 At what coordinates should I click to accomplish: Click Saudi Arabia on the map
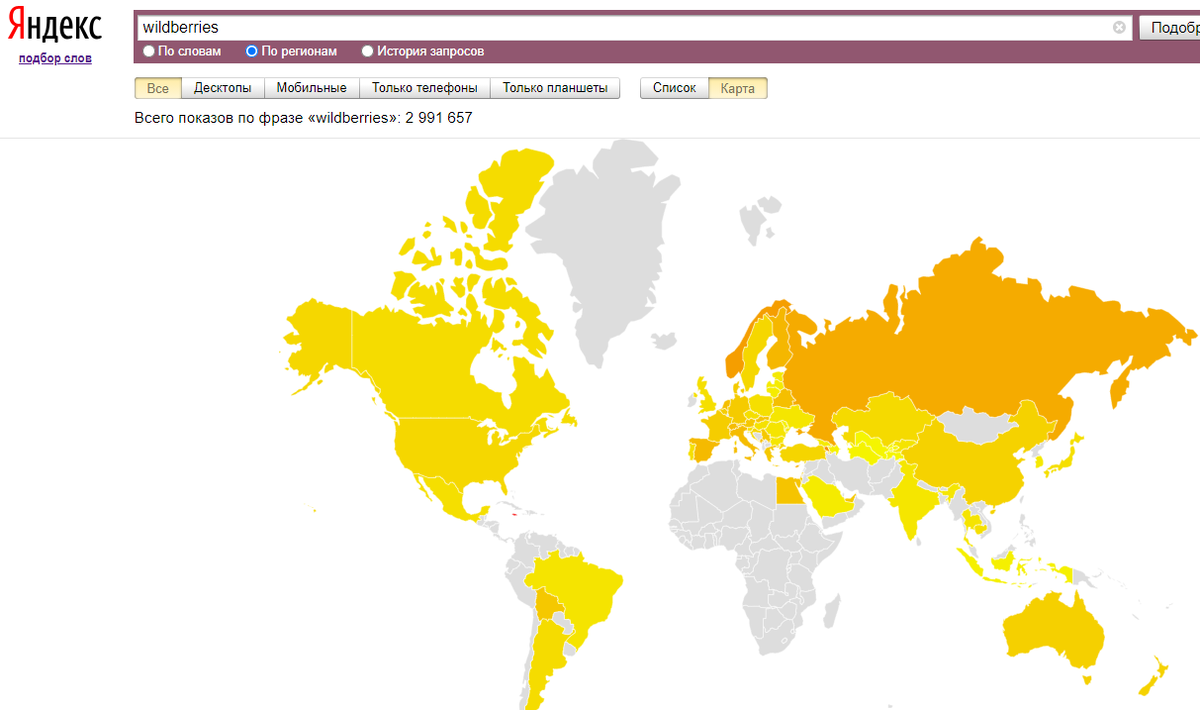tap(830, 495)
